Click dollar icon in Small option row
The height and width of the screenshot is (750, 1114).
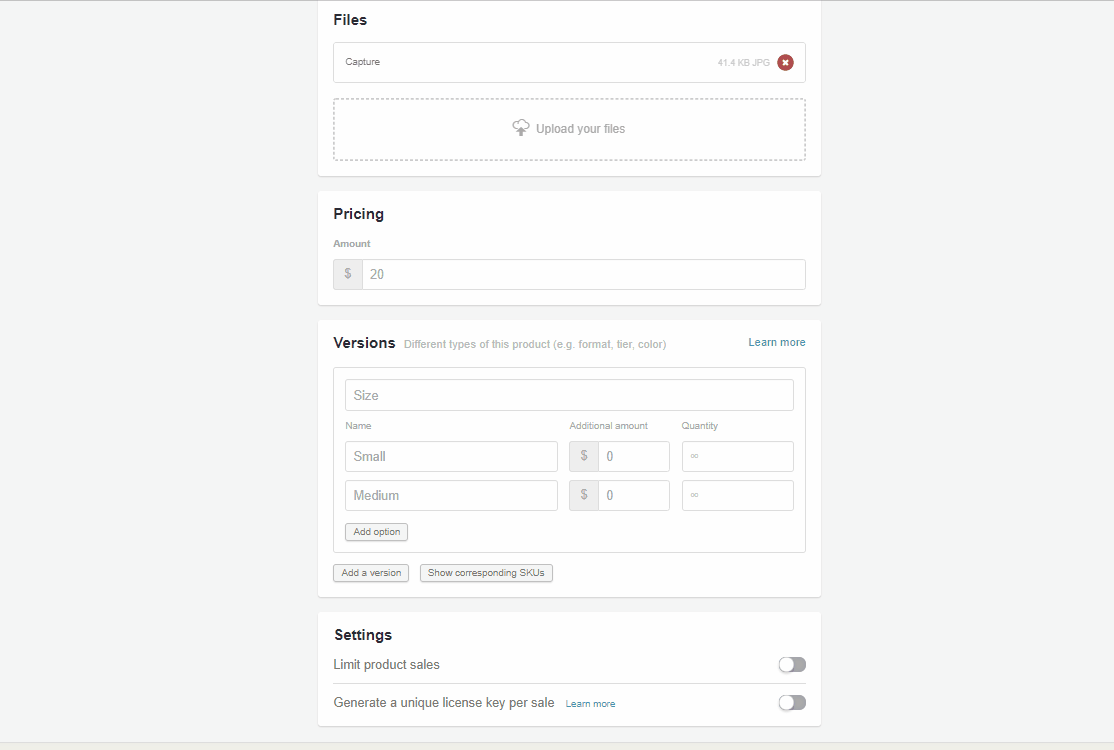click(584, 456)
